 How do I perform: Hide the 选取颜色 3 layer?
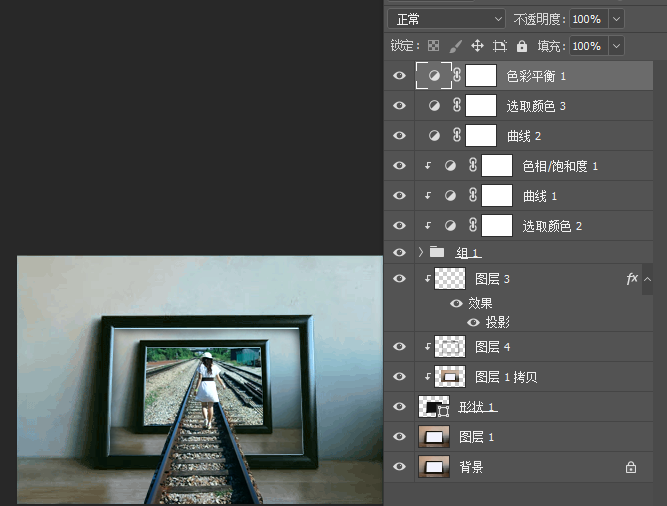[399, 105]
